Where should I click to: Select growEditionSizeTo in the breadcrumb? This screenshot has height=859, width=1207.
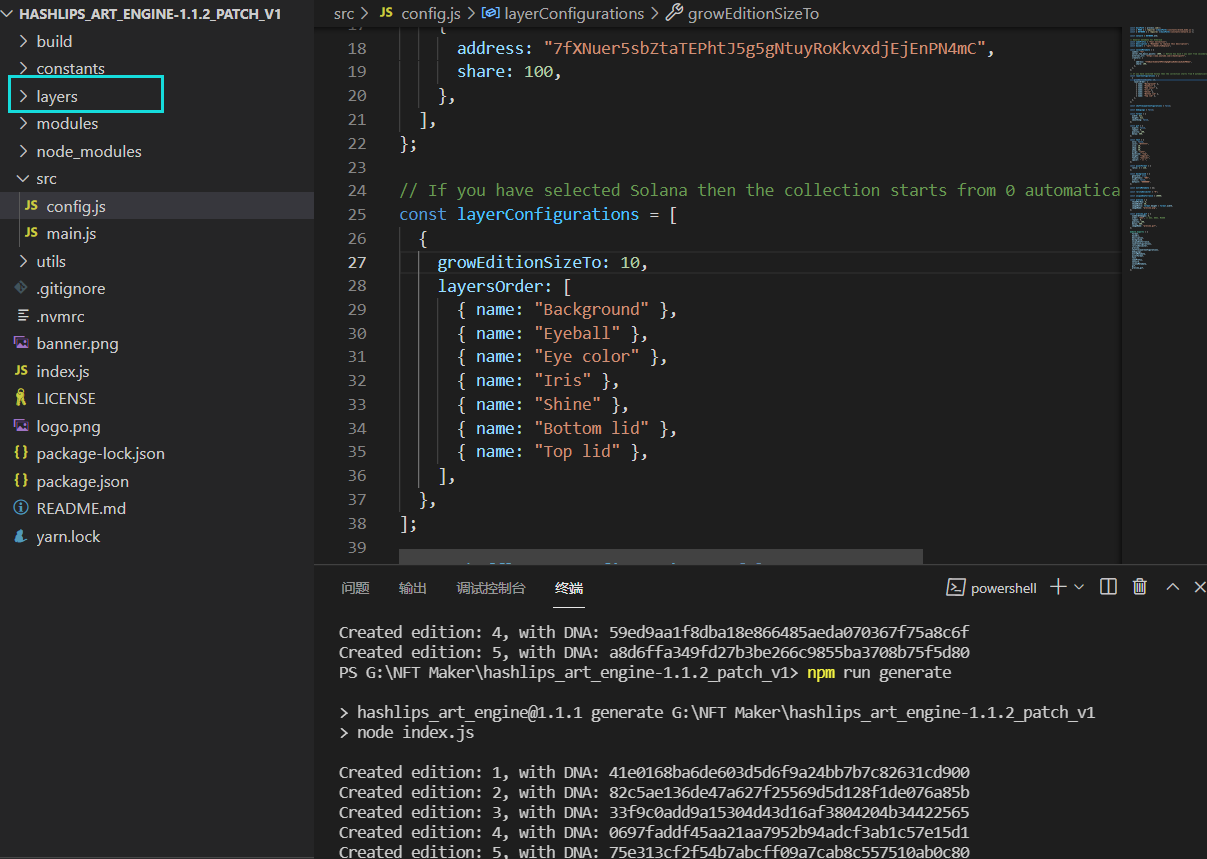pos(753,14)
